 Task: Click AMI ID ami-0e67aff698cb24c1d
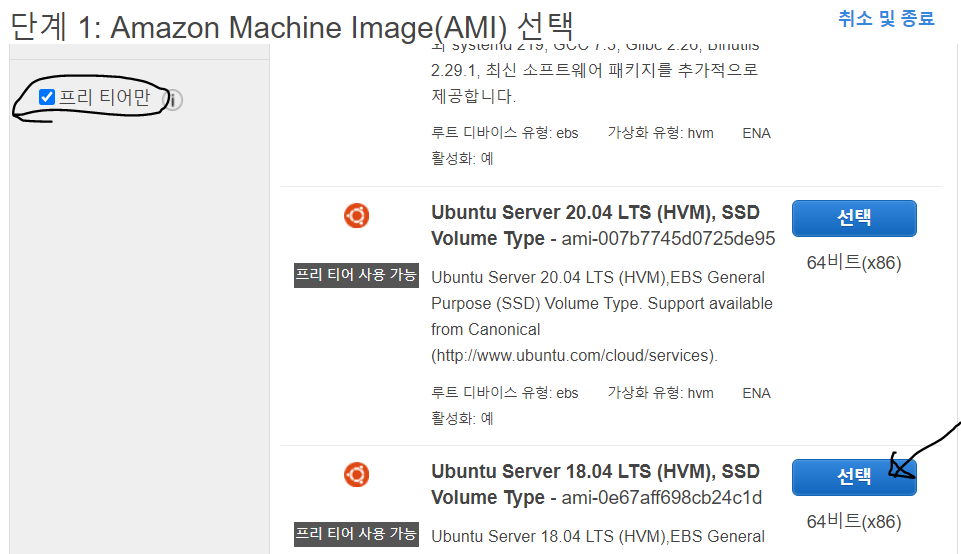pyautogui.click(x=661, y=498)
